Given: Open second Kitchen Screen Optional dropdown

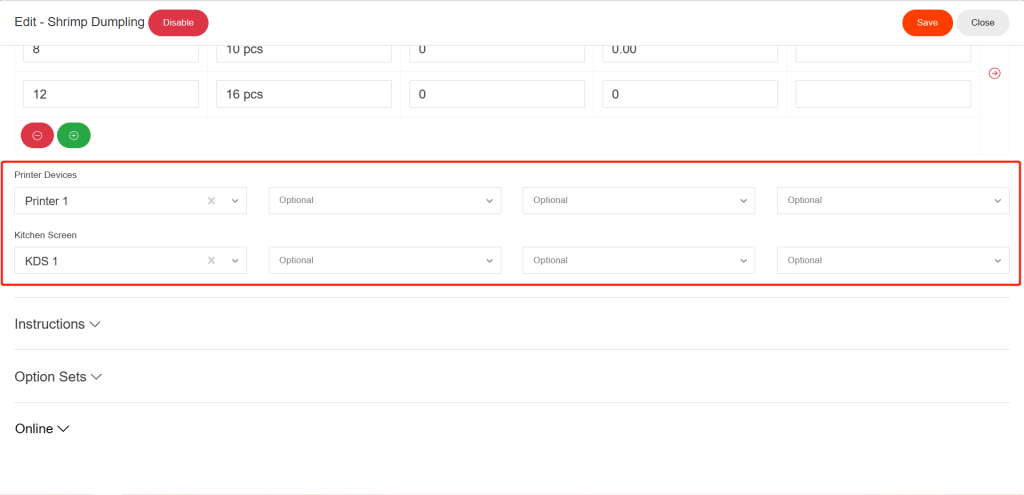Looking at the screenshot, I should point(385,260).
